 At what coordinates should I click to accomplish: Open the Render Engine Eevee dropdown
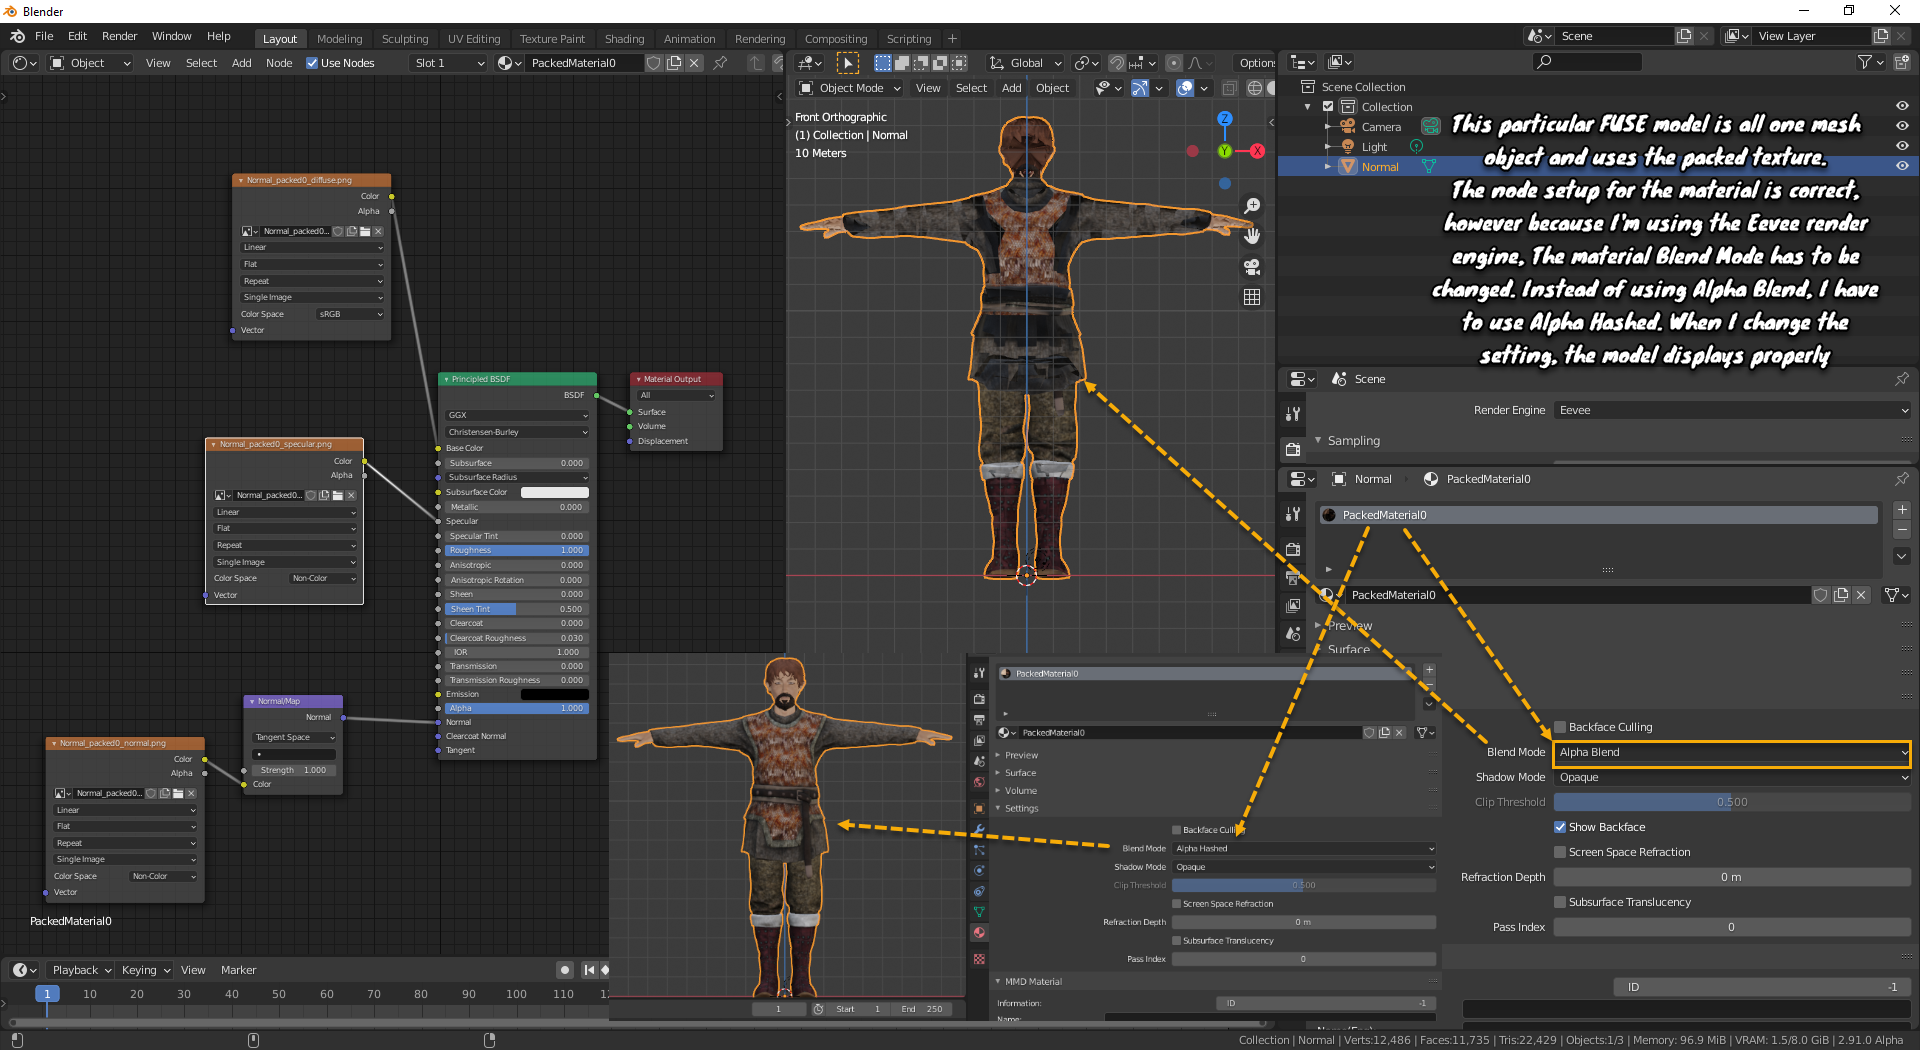(x=1731, y=410)
